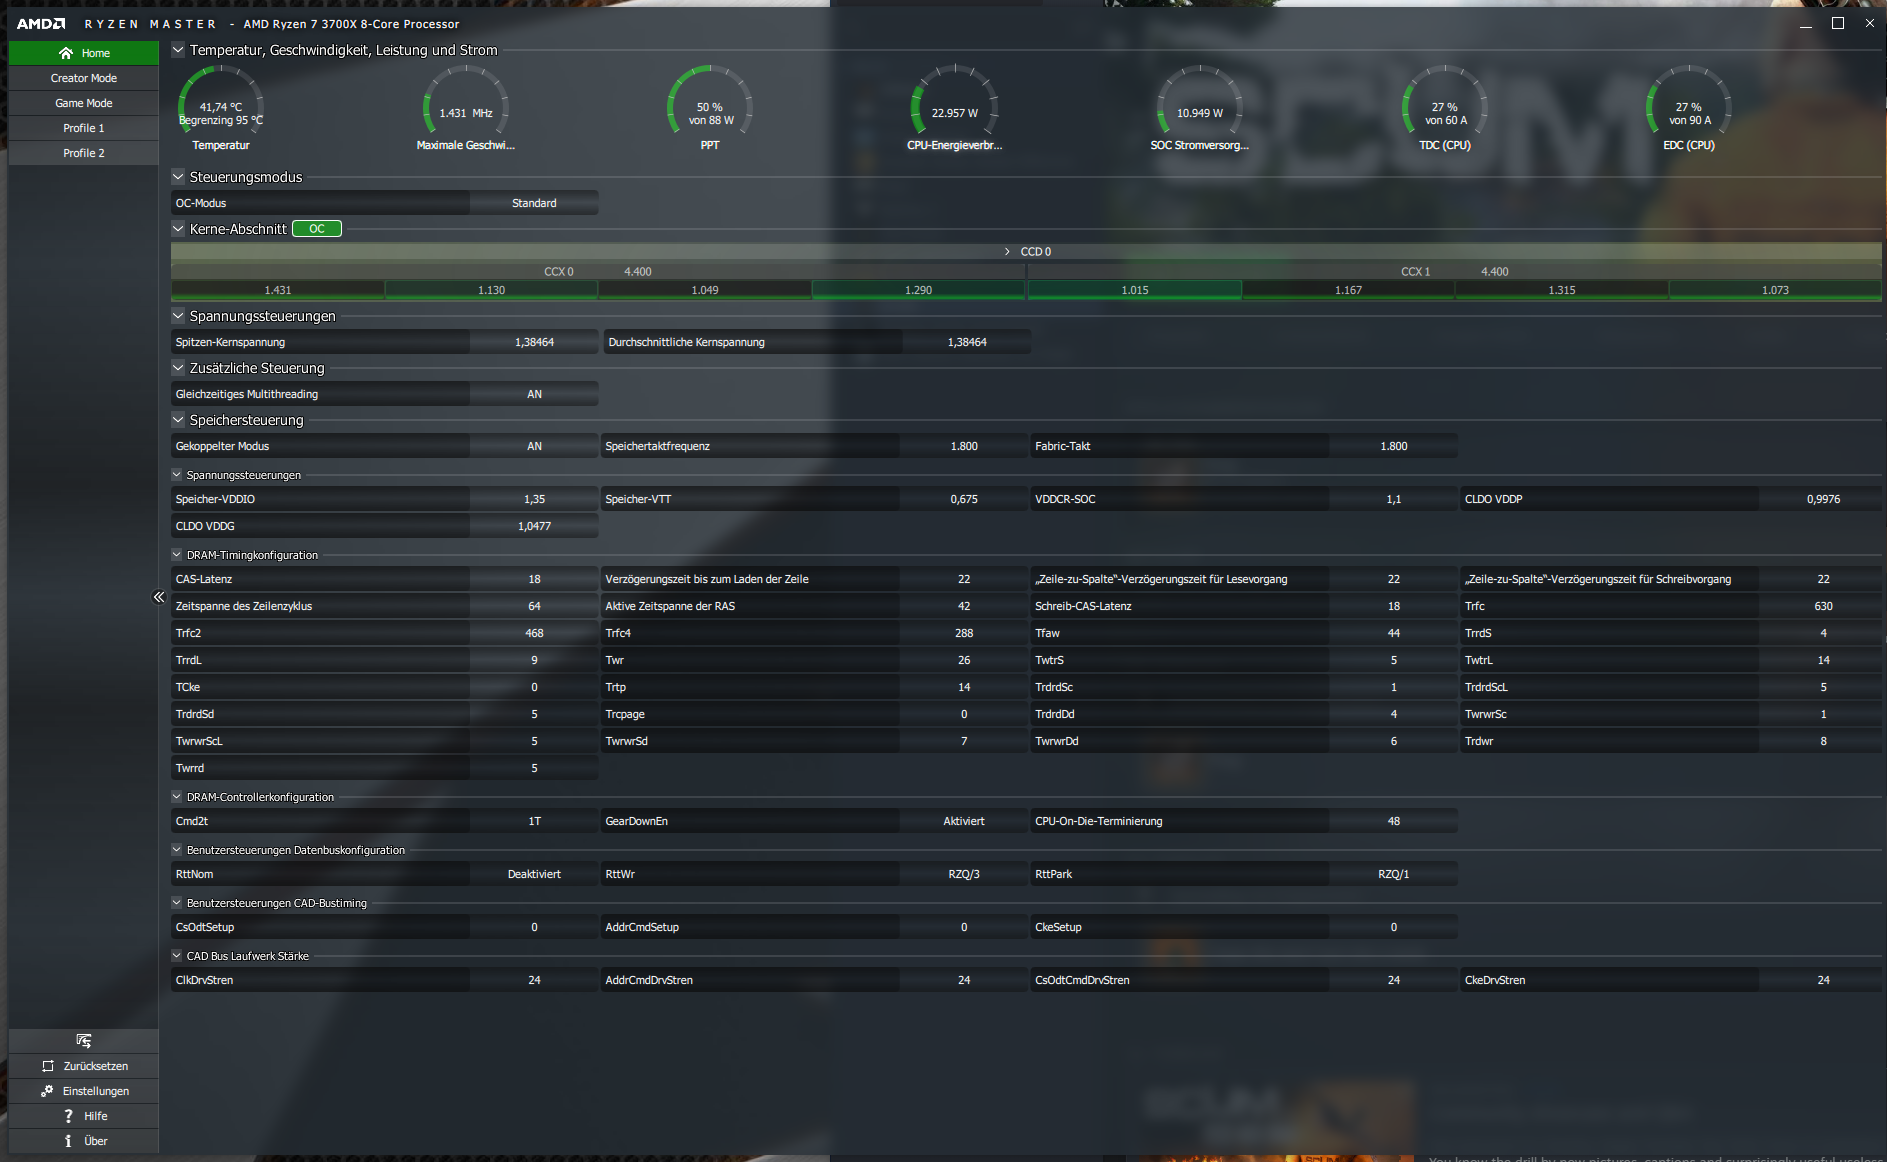Click the Hilfe question mark icon

point(68,1116)
